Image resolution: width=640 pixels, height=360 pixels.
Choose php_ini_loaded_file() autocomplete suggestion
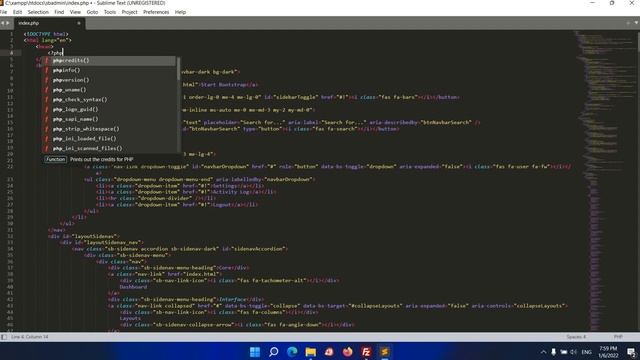(109, 139)
